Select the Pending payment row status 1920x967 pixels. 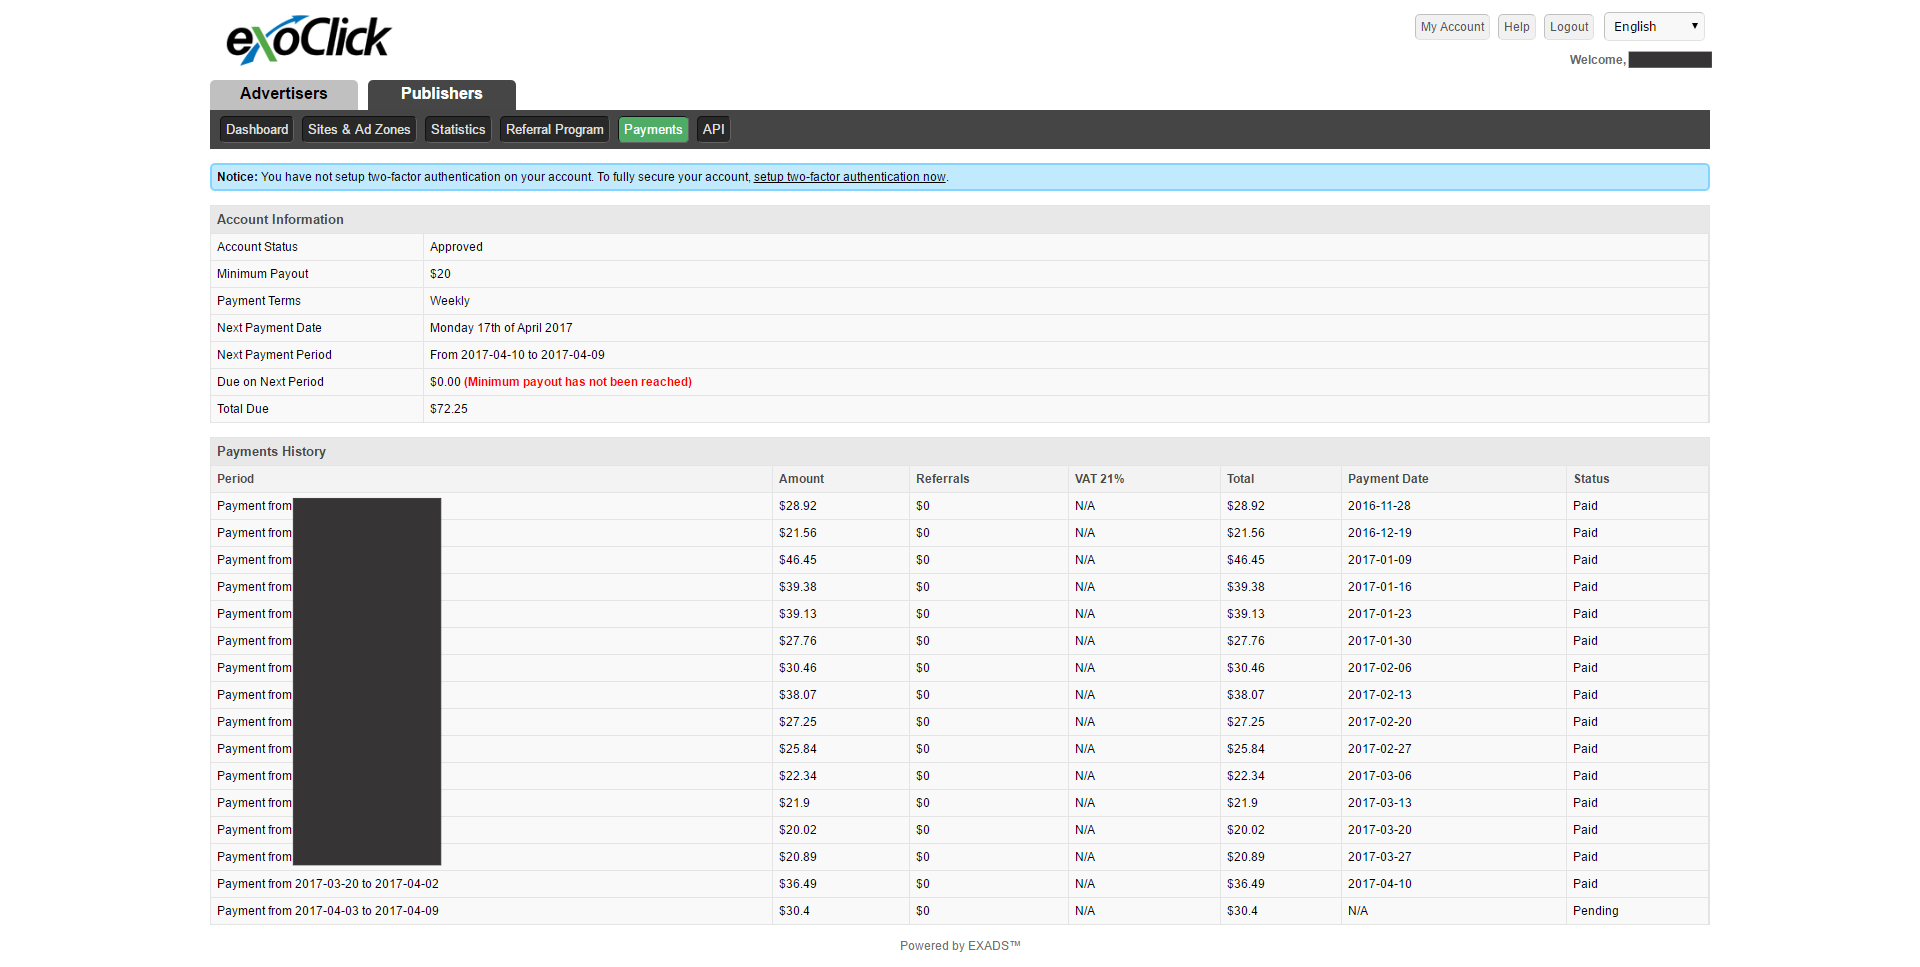tap(1595, 911)
